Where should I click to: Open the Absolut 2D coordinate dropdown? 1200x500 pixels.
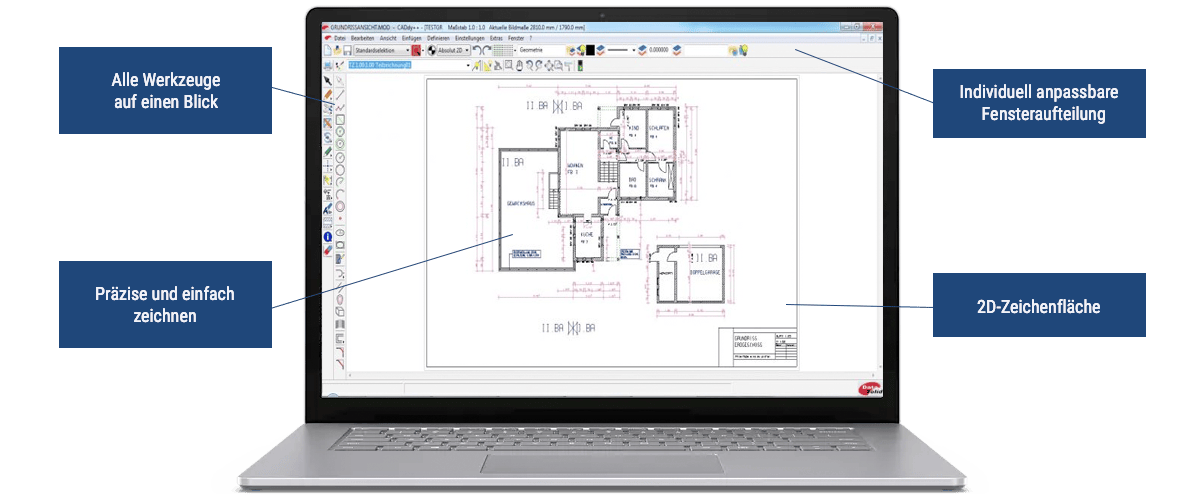tap(453, 50)
